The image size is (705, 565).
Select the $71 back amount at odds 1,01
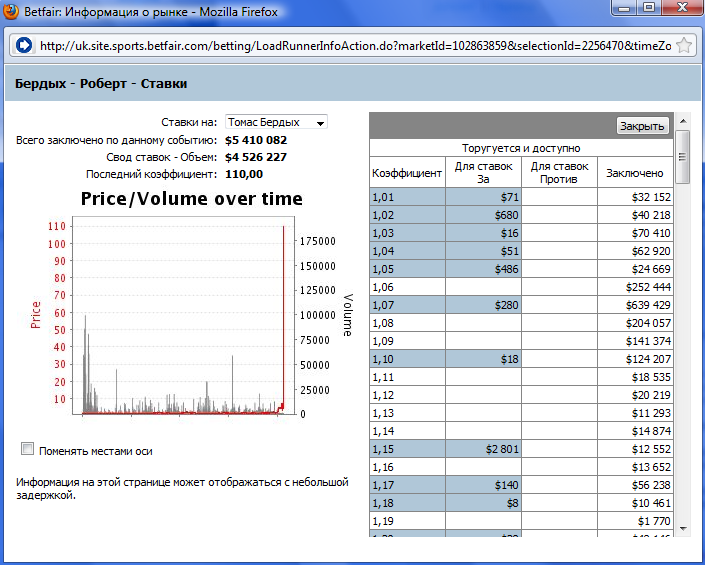pos(484,198)
